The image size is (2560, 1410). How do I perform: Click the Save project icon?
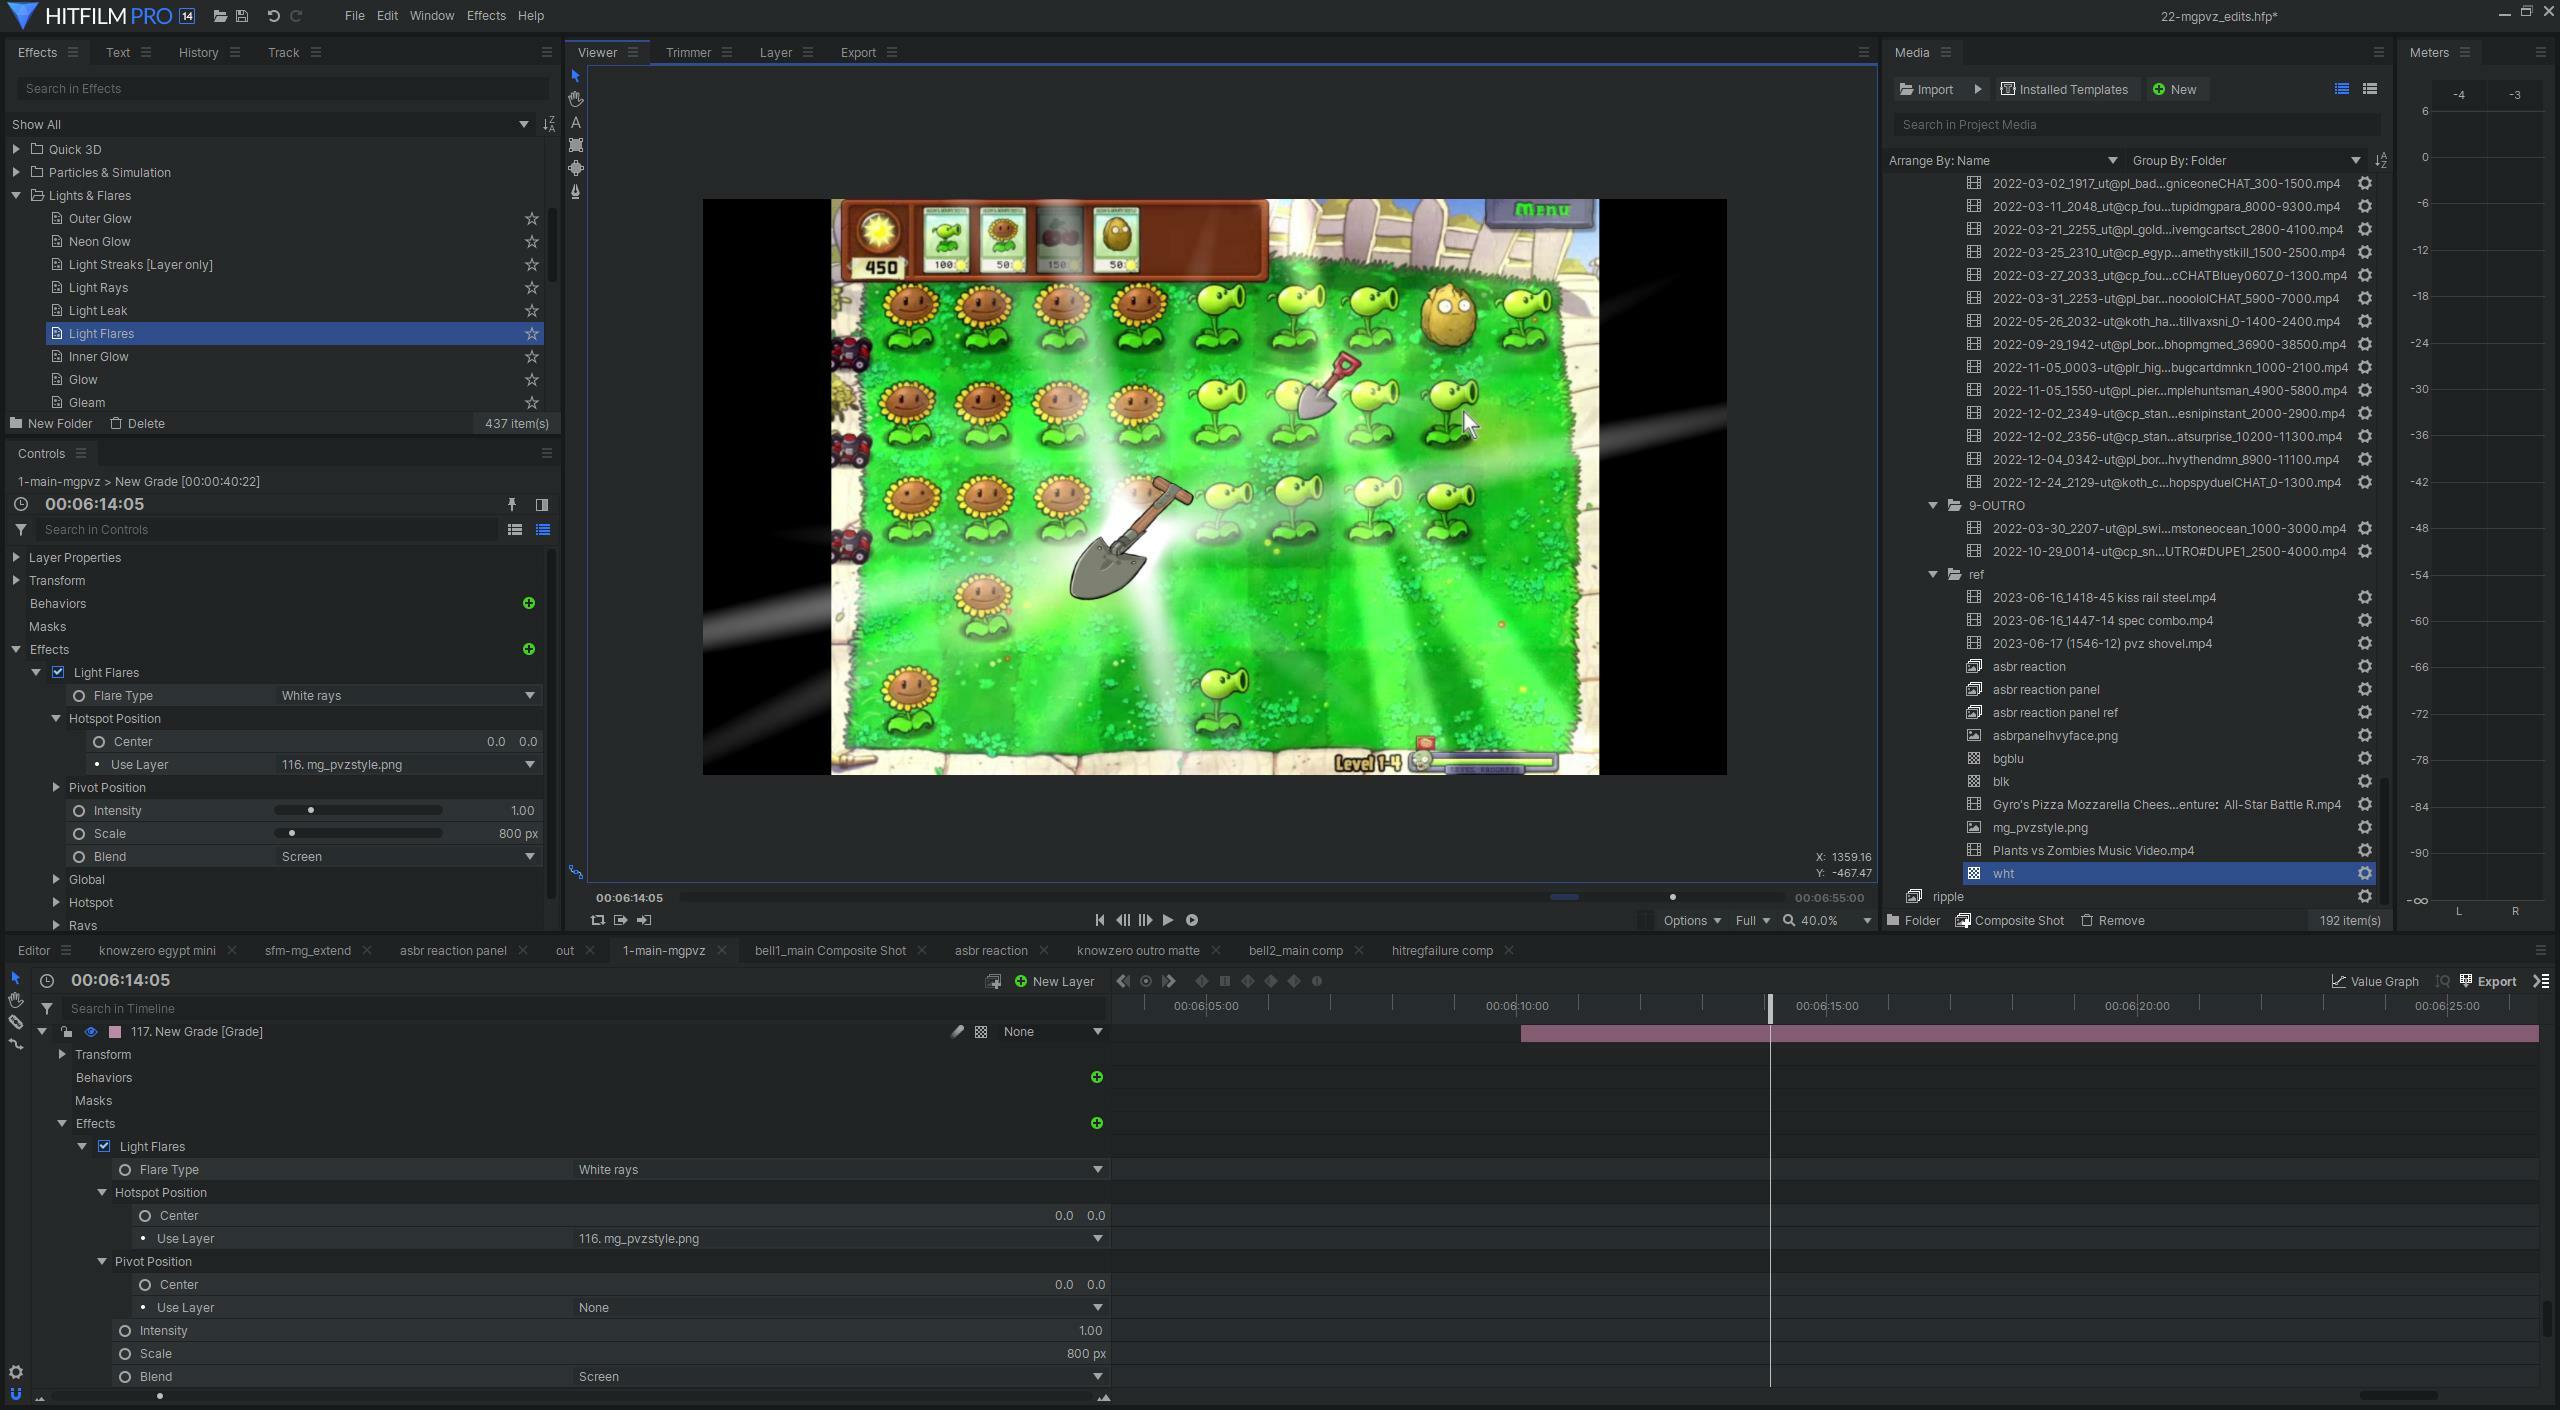tap(242, 16)
